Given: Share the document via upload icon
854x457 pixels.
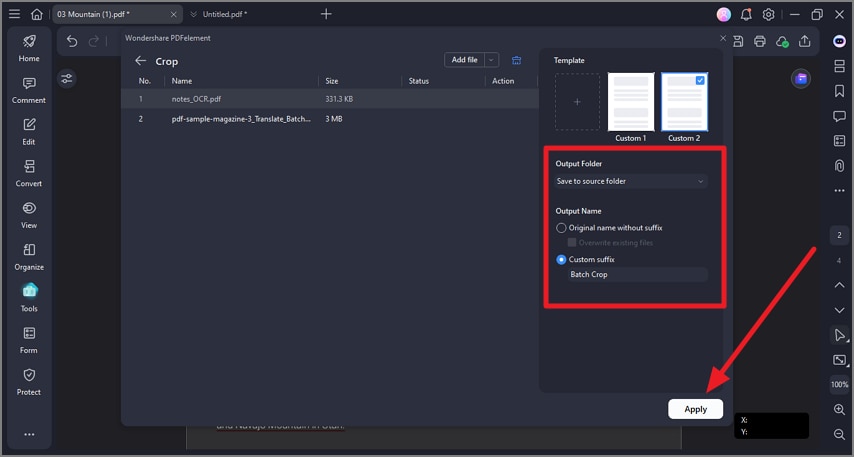Looking at the screenshot, I should click(x=805, y=41).
